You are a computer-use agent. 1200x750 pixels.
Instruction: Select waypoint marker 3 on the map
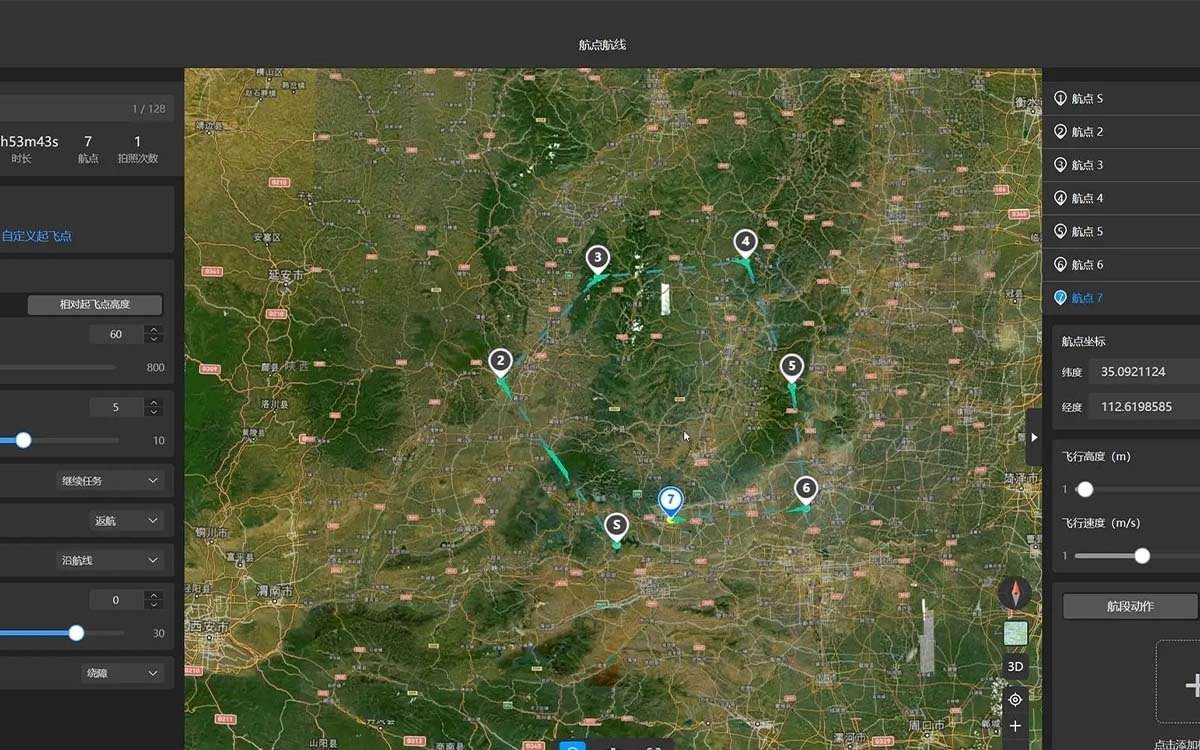pos(597,260)
